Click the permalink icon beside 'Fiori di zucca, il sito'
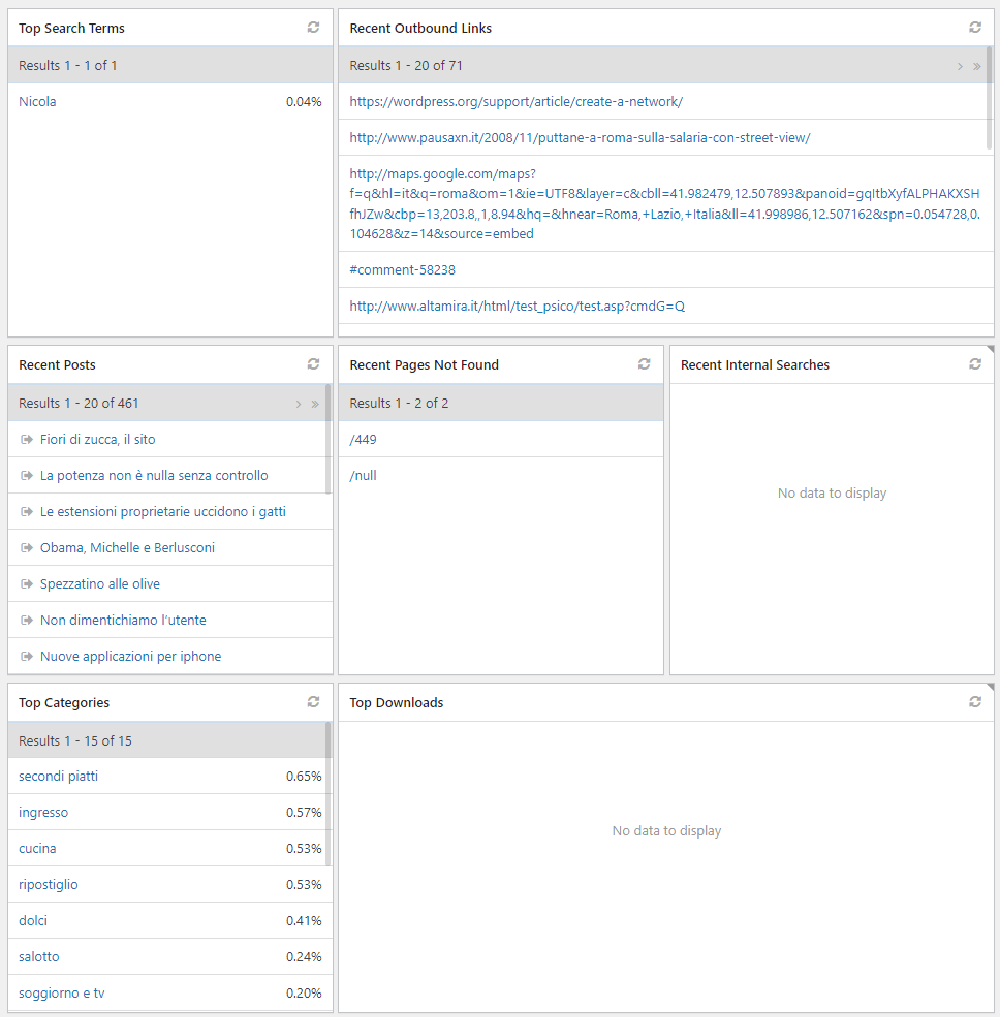This screenshot has height=1017, width=1000. tap(26, 439)
